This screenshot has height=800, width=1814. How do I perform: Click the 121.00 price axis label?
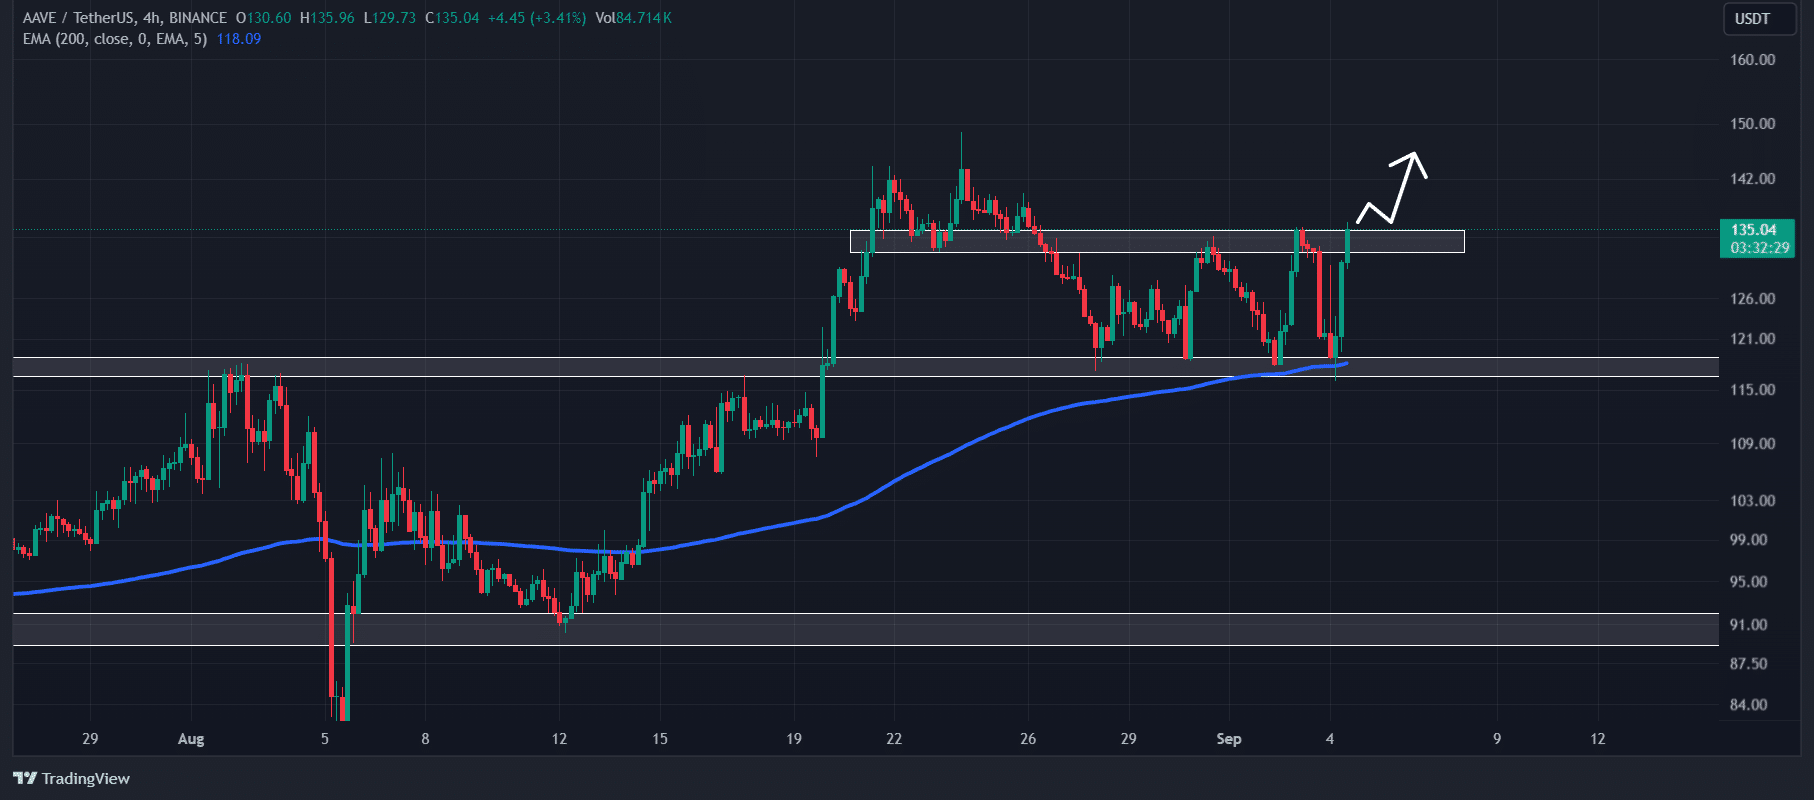coord(1753,339)
